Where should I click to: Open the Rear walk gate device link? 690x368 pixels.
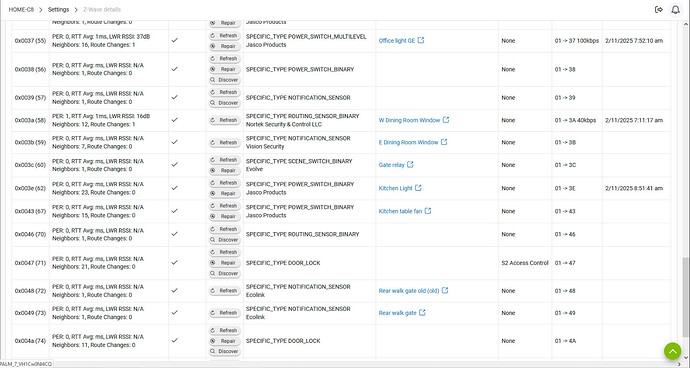[x=397, y=313]
